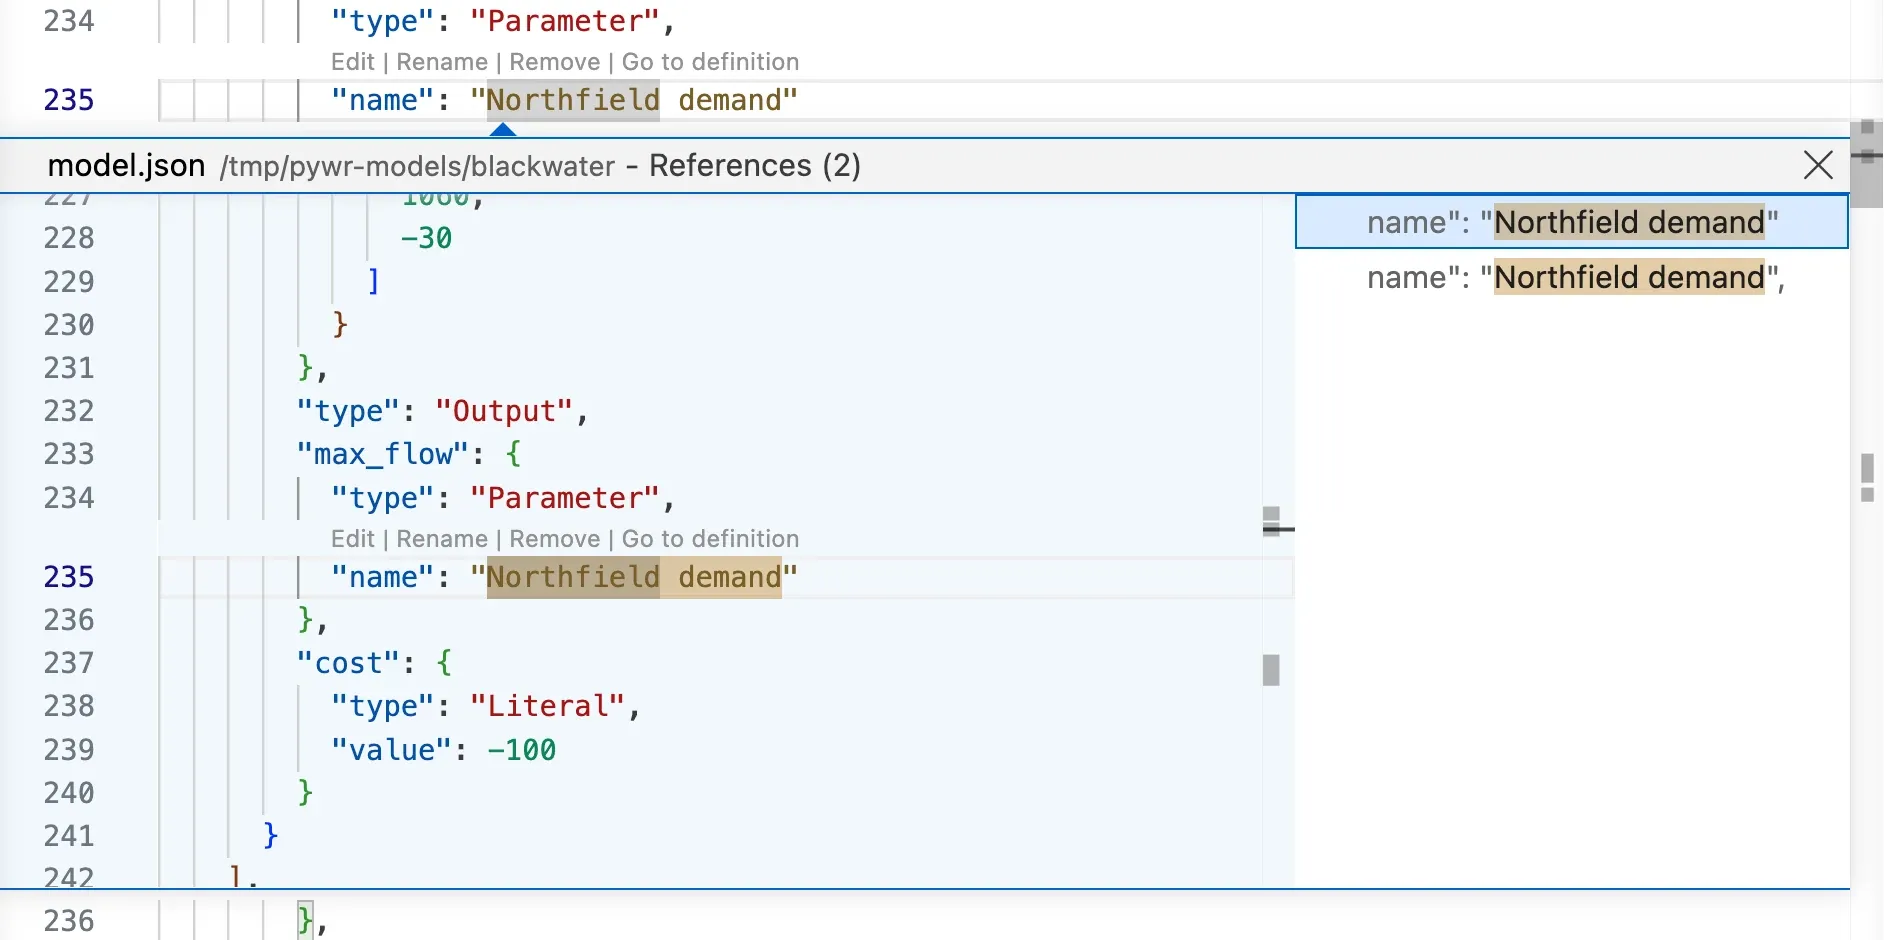Click "Parameter" value on peek line 234
The width and height of the screenshot is (1884, 940).
(565, 498)
